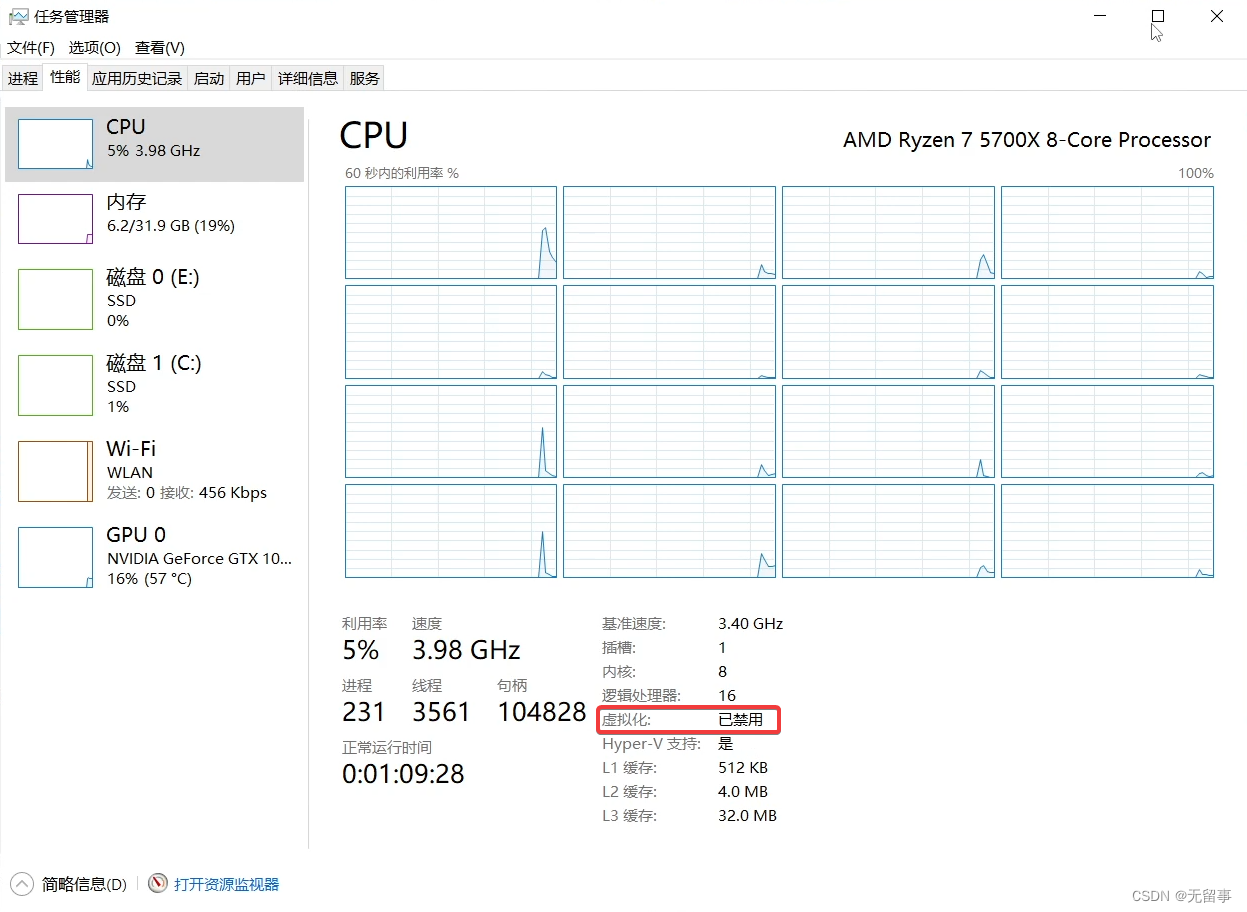Open the 文件(F) menu

click(30, 47)
